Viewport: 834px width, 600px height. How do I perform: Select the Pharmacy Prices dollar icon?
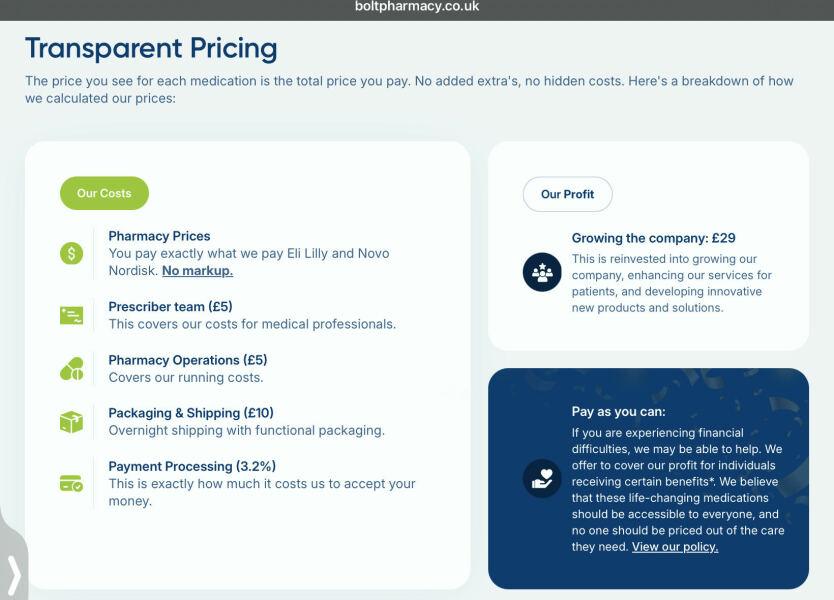pyautogui.click(x=70, y=253)
